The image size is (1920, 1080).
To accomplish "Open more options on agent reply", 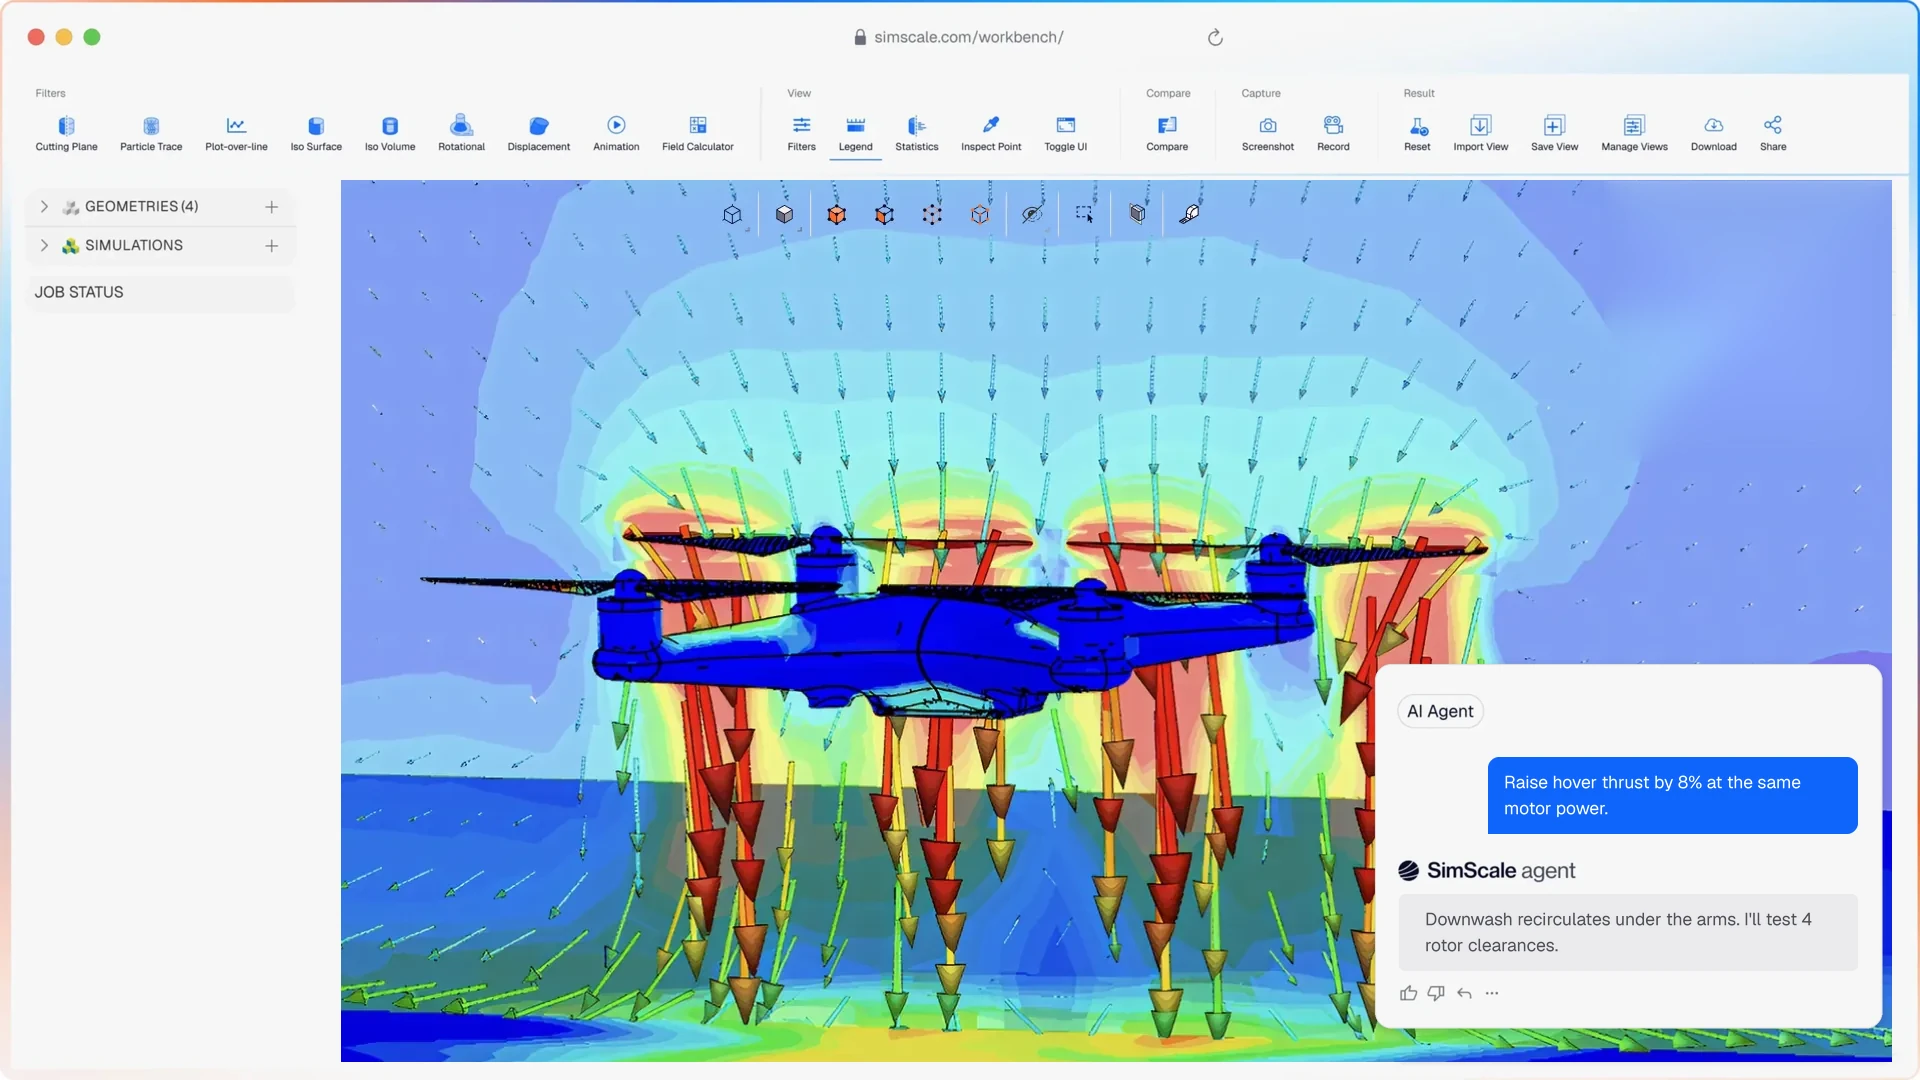I will coord(1492,993).
